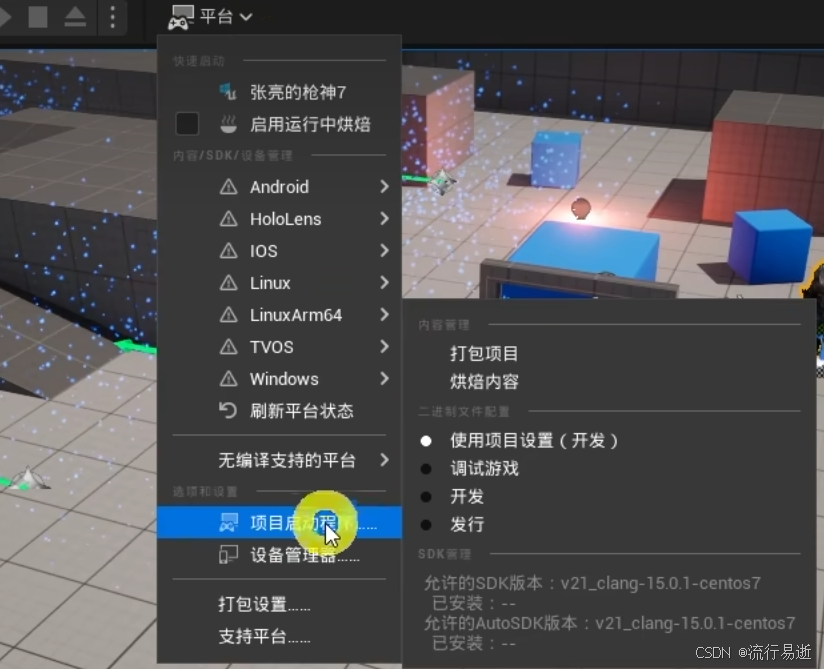This screenshot has height=669, width=824.
Task: Click the warning icon beside HoloLens
Action: pyautogui.click(x=229, y=219)
